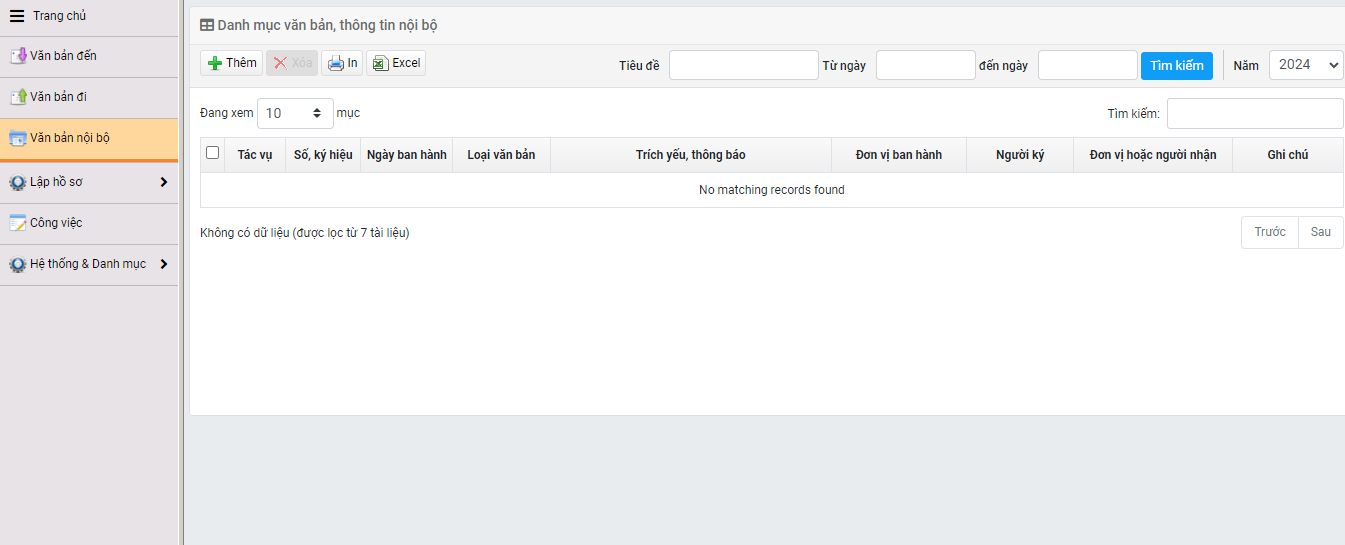Image resolution: width=1345 pixels, height=545 pixels.
Task: Click the Tiêu đề input field
Action: [x=743, y=65]
